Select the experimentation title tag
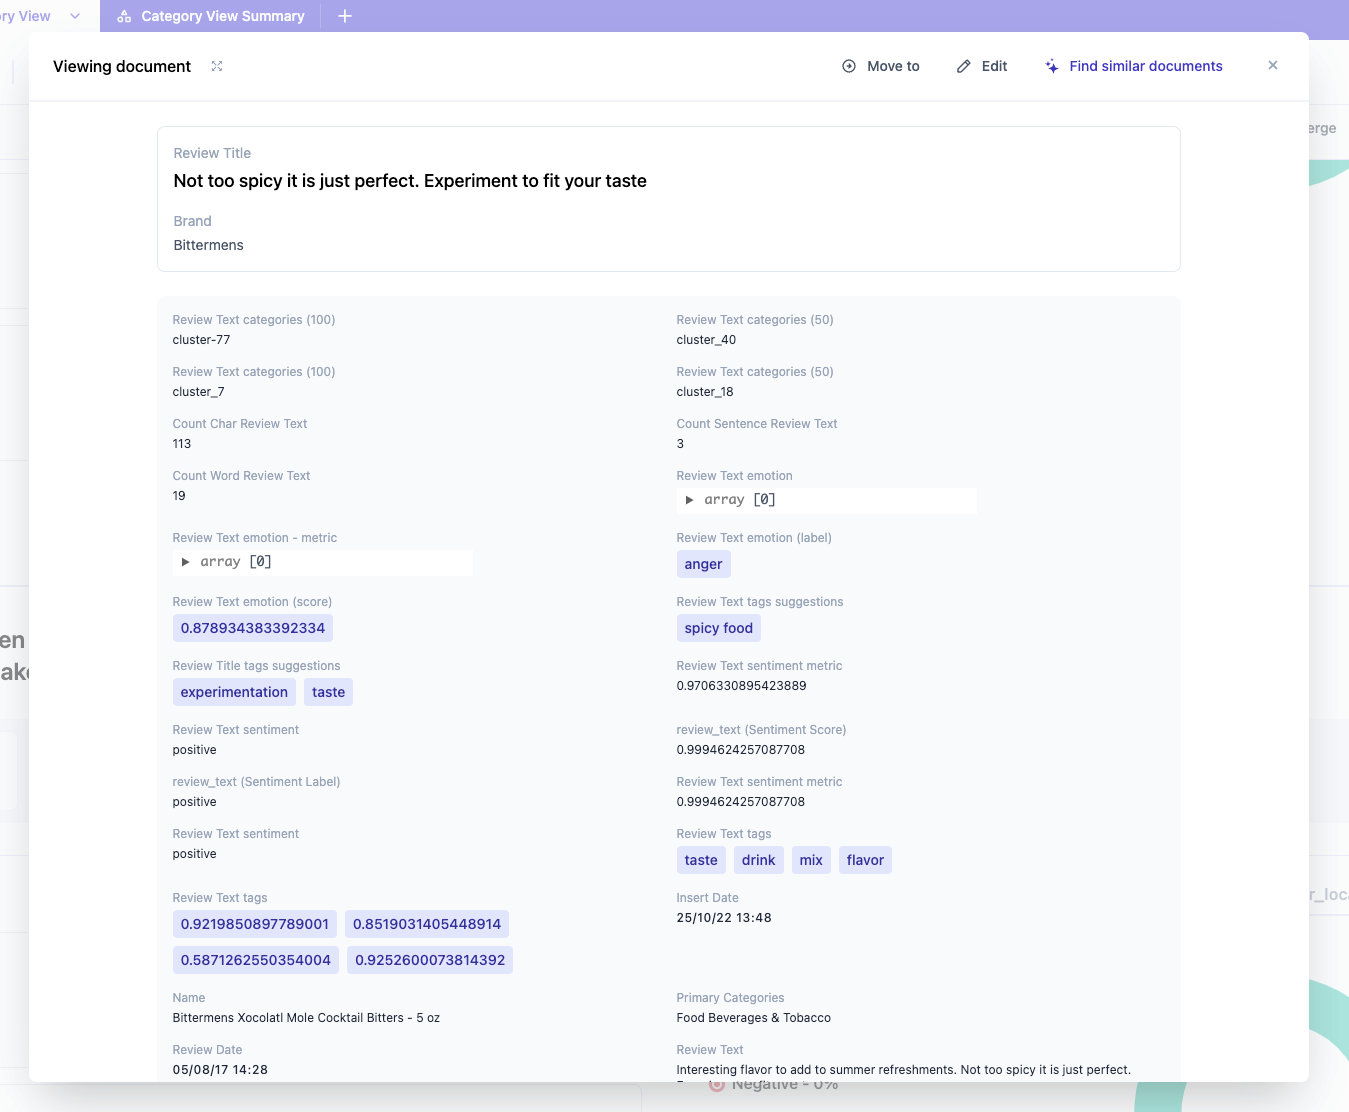 point(234,692)
